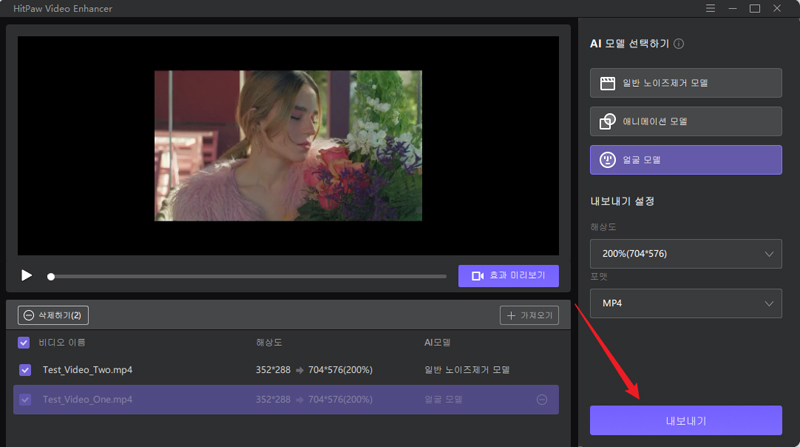Open the MP4 format dropdown
The width and height of the screenshot is (800, 447).
coord(685,302)
